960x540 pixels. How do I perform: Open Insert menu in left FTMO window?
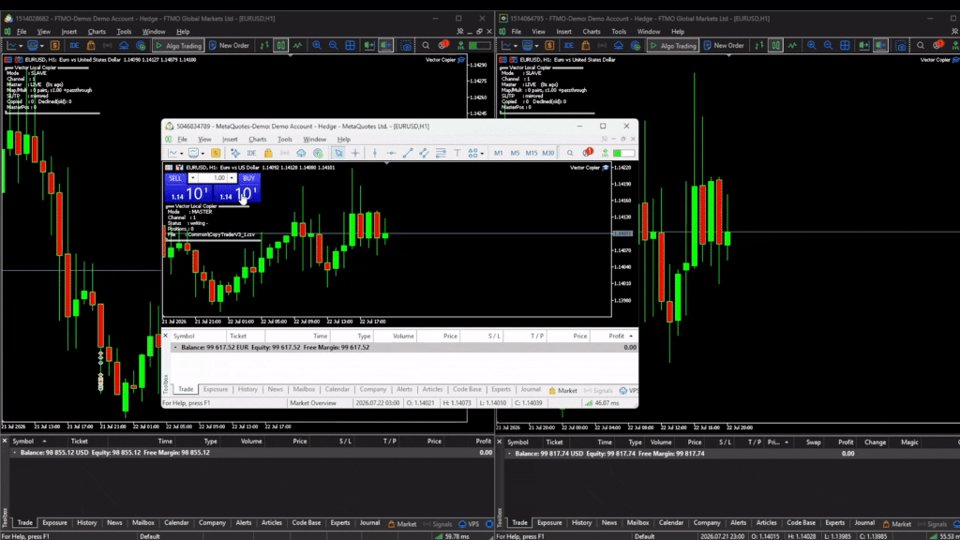tap(69, 32)
